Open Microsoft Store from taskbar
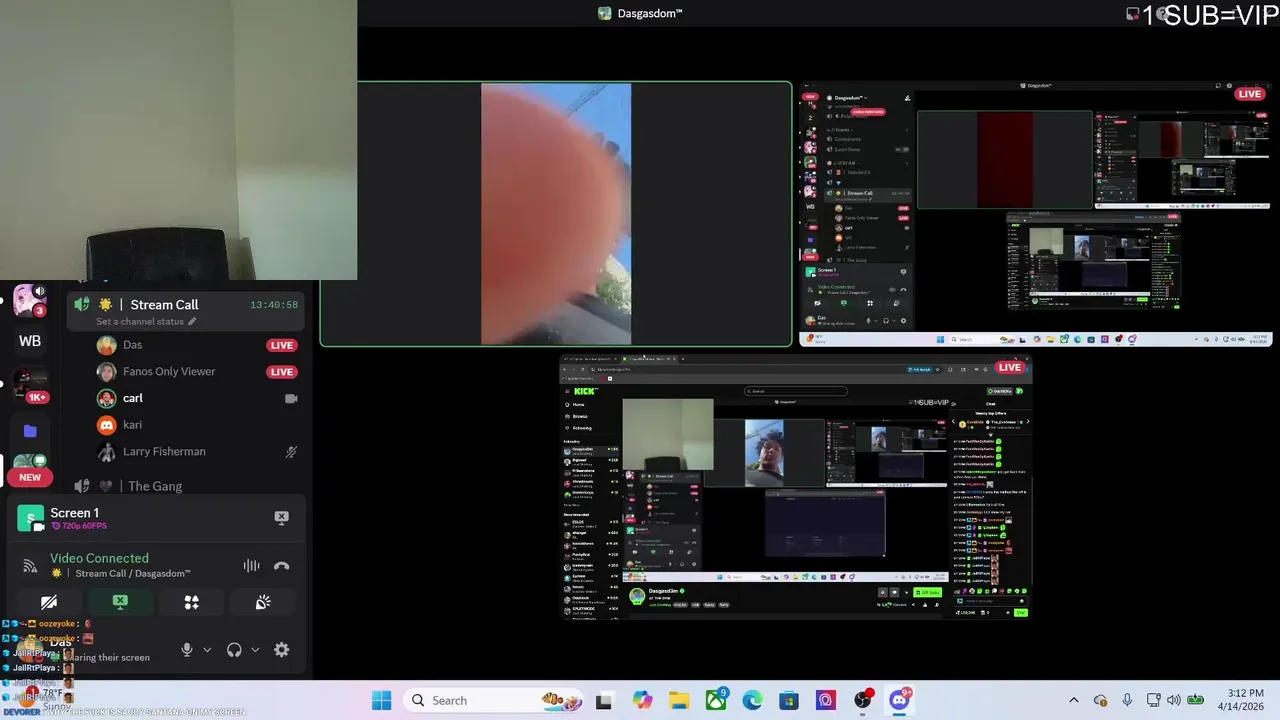Screen dimensions: 1280x720 (789, 701)
